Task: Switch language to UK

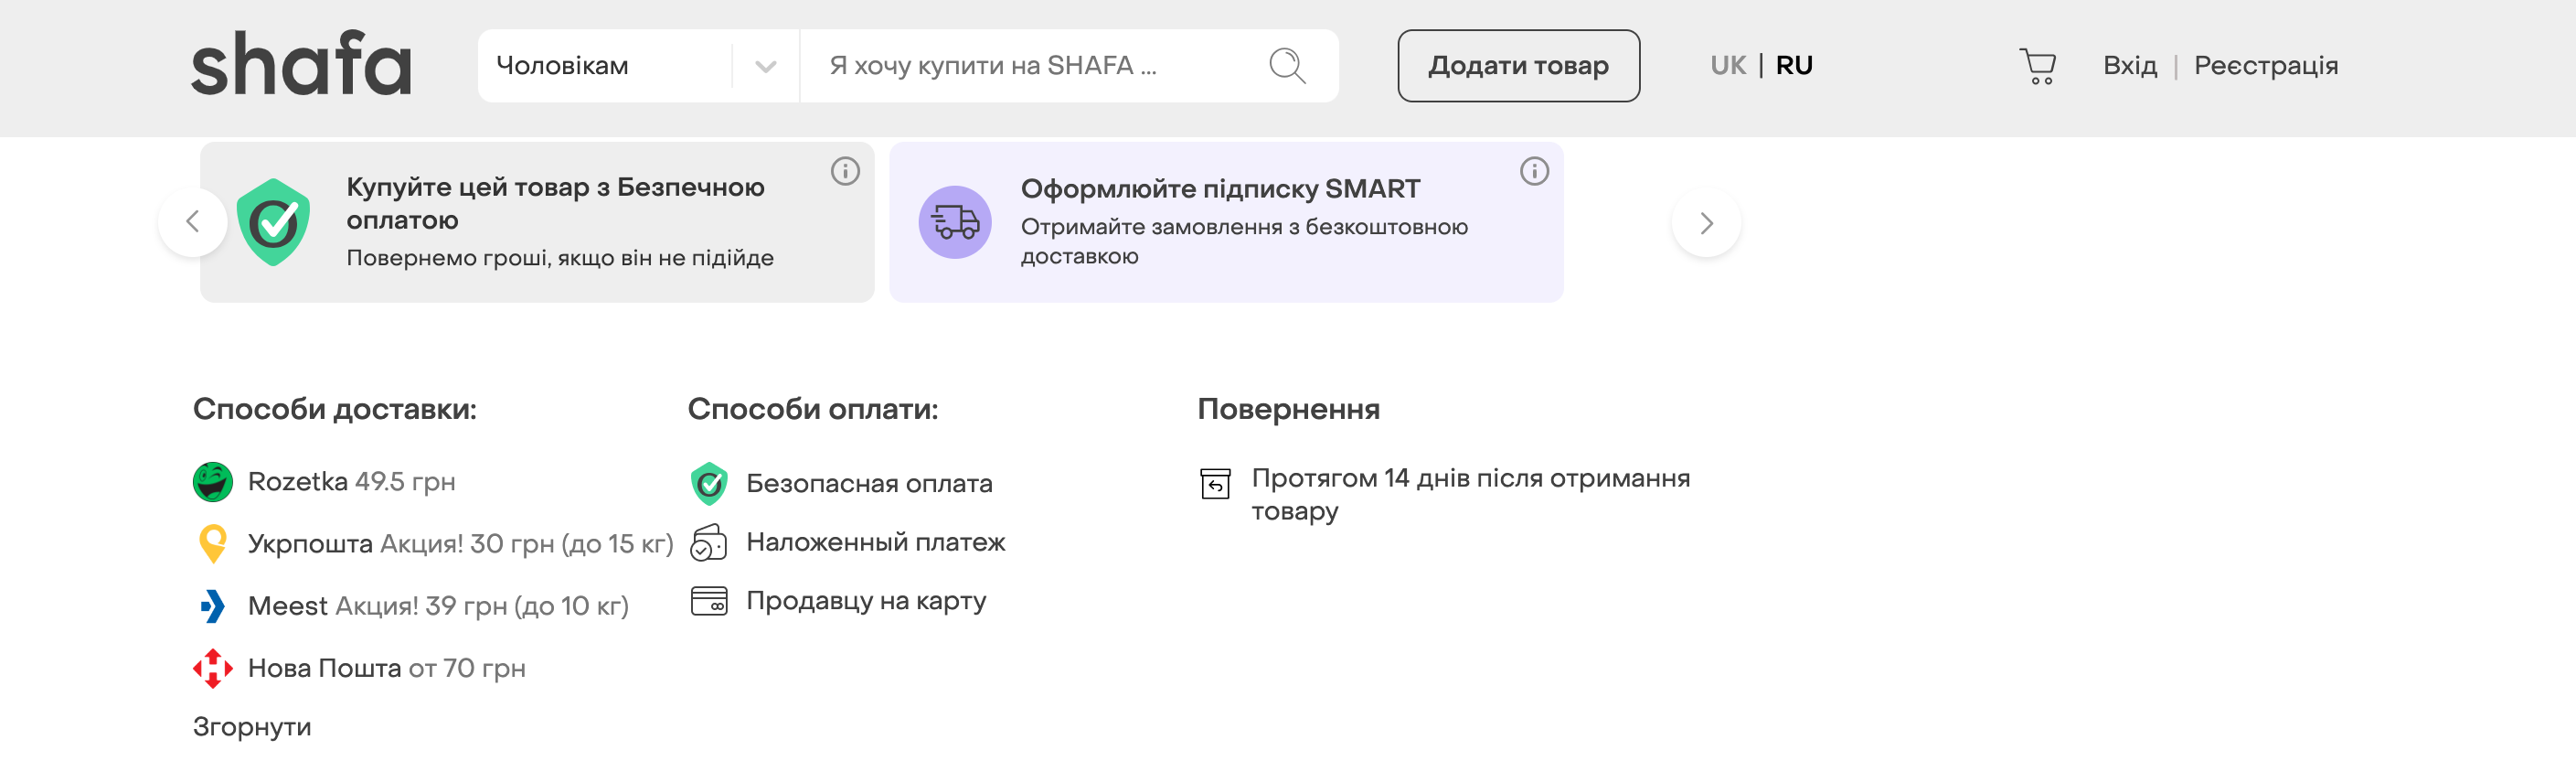Action: pyautogui.click(x=1727, y=66)
